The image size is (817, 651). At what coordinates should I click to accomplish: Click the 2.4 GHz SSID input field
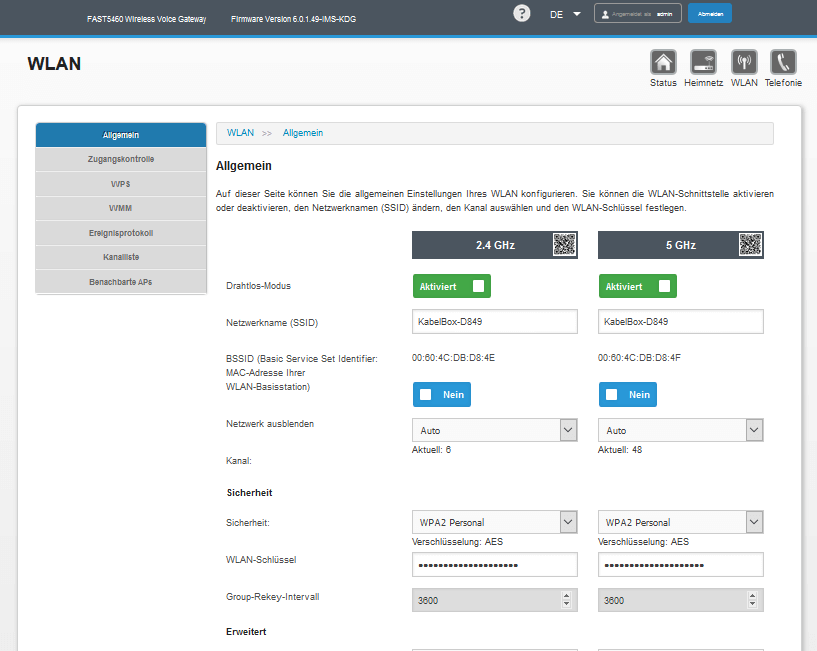point(494,322)
